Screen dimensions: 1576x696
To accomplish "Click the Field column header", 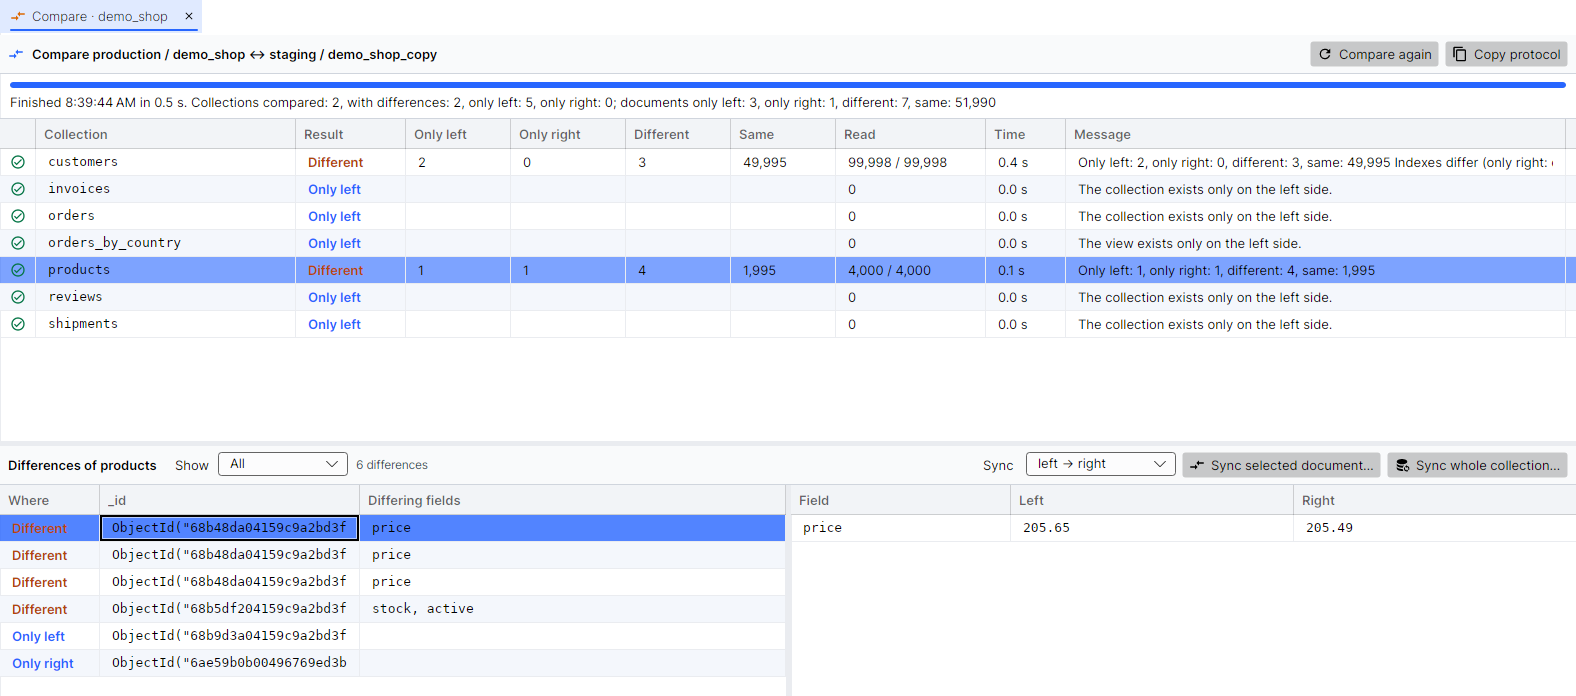I will tap(900, 500).
